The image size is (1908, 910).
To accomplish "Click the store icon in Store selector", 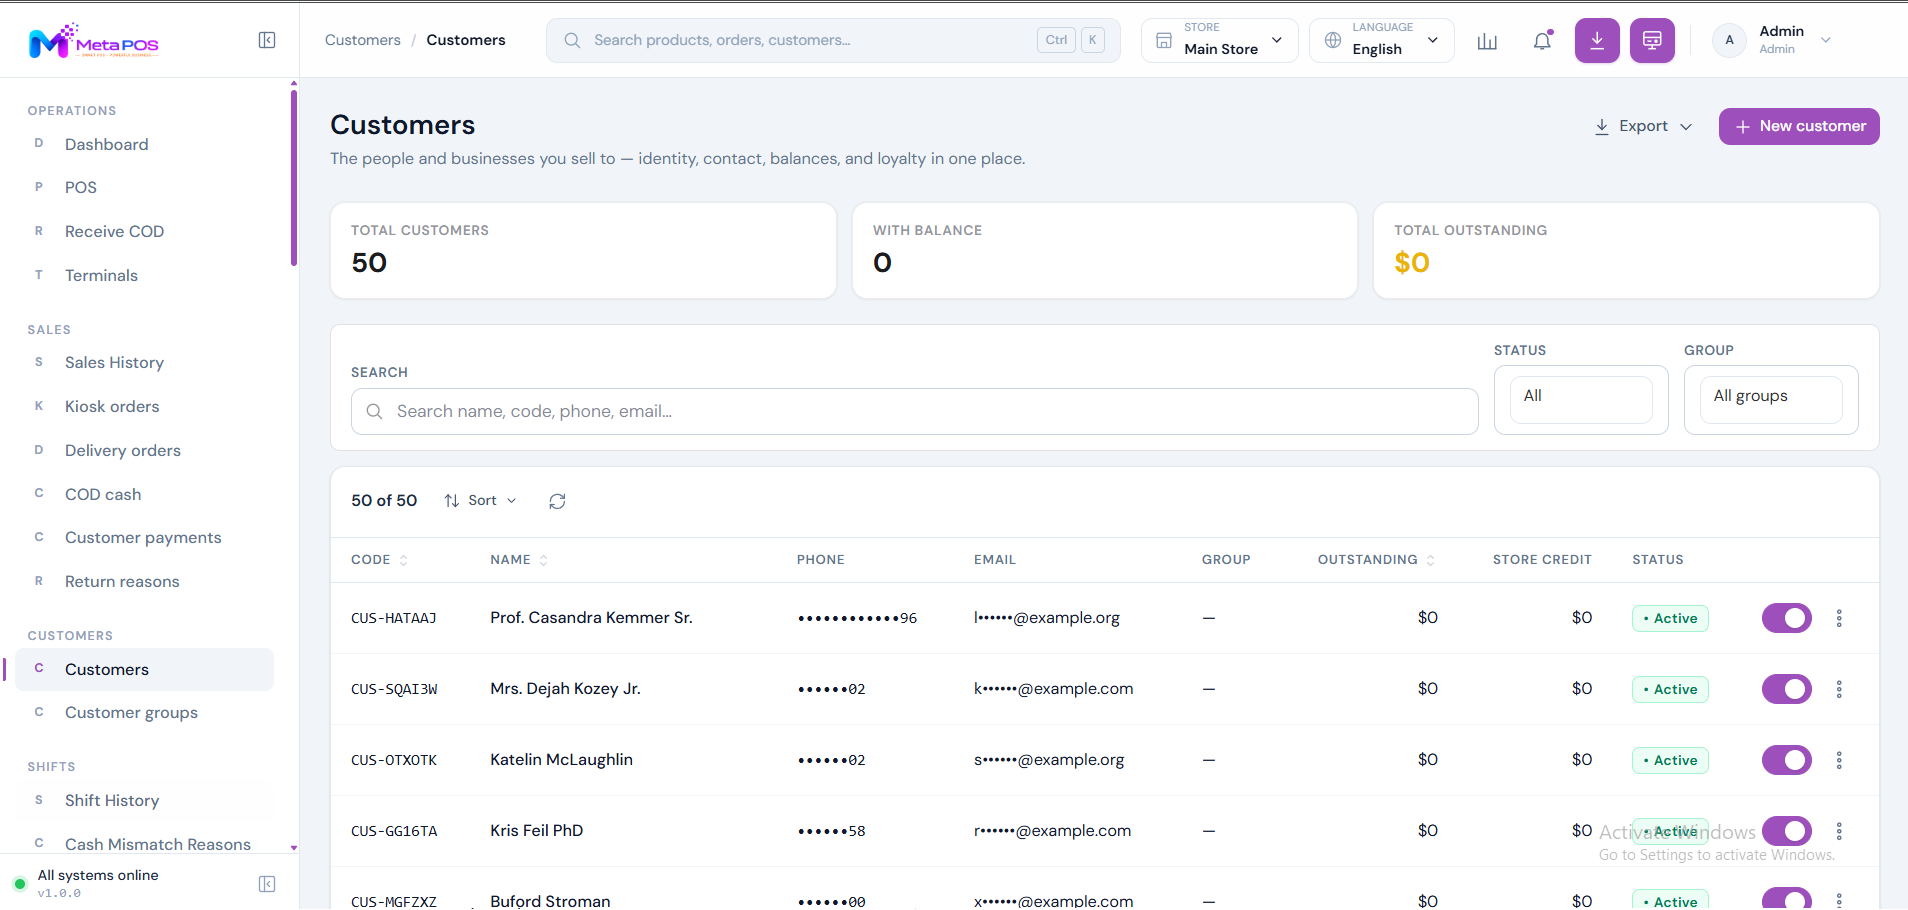I will 1164,41.
